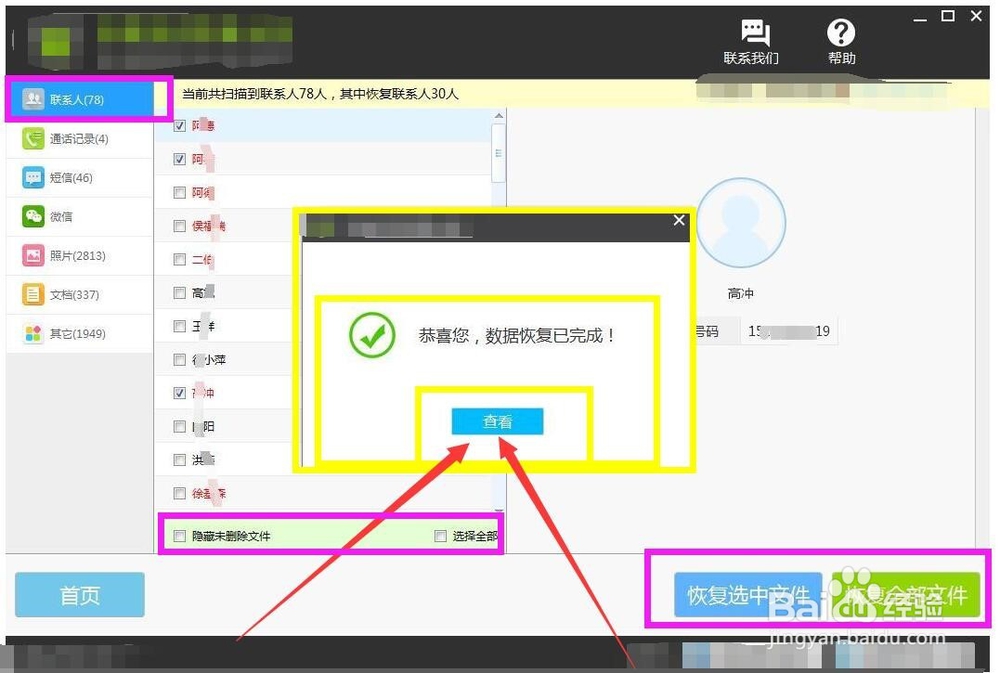Click the 查看 view button
This screenshot has width=1000, height=673.
pos(496,421)
